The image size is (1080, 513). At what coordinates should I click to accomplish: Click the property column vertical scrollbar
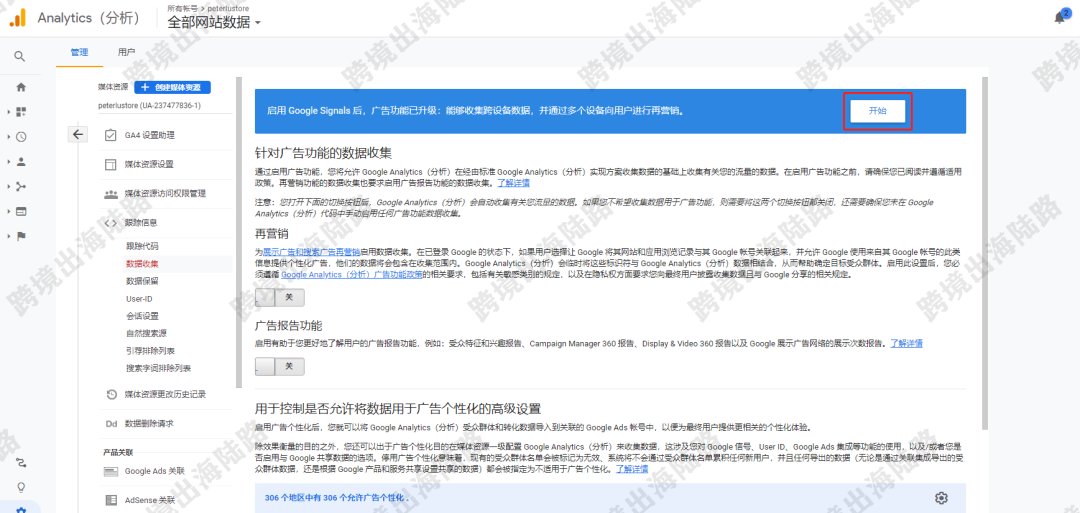239,233
